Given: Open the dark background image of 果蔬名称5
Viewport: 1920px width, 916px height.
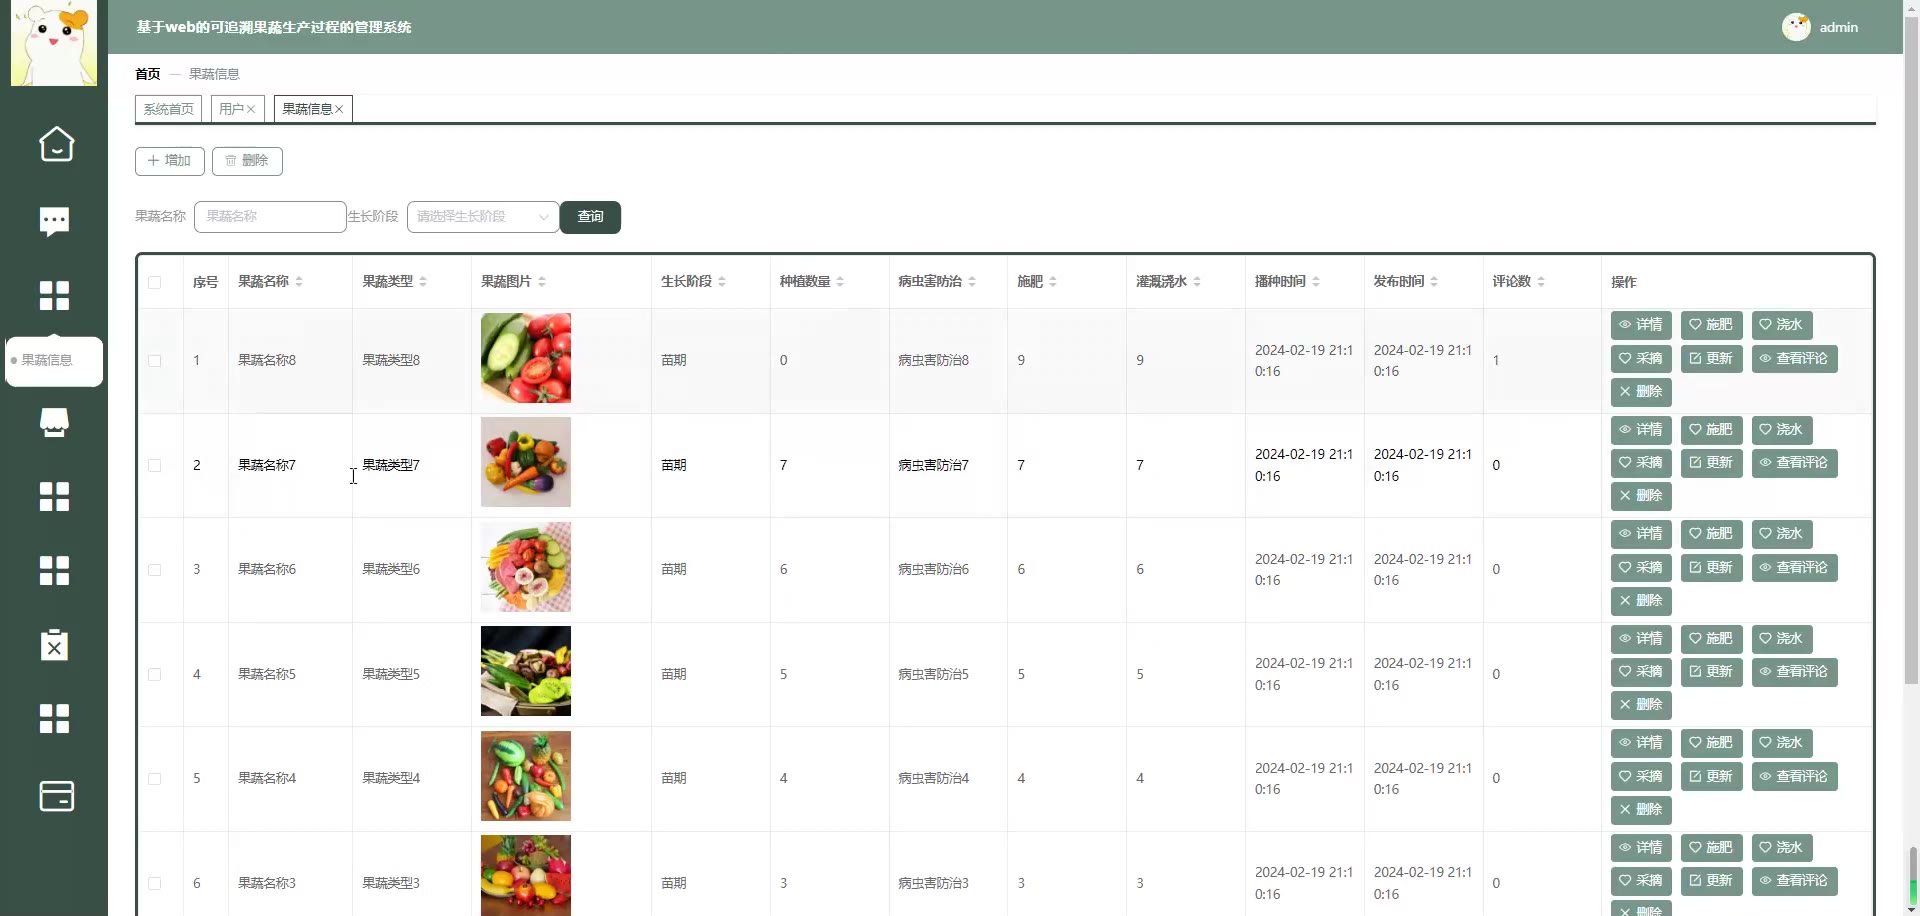Looking at the screenshot, I should coord(526,671).
